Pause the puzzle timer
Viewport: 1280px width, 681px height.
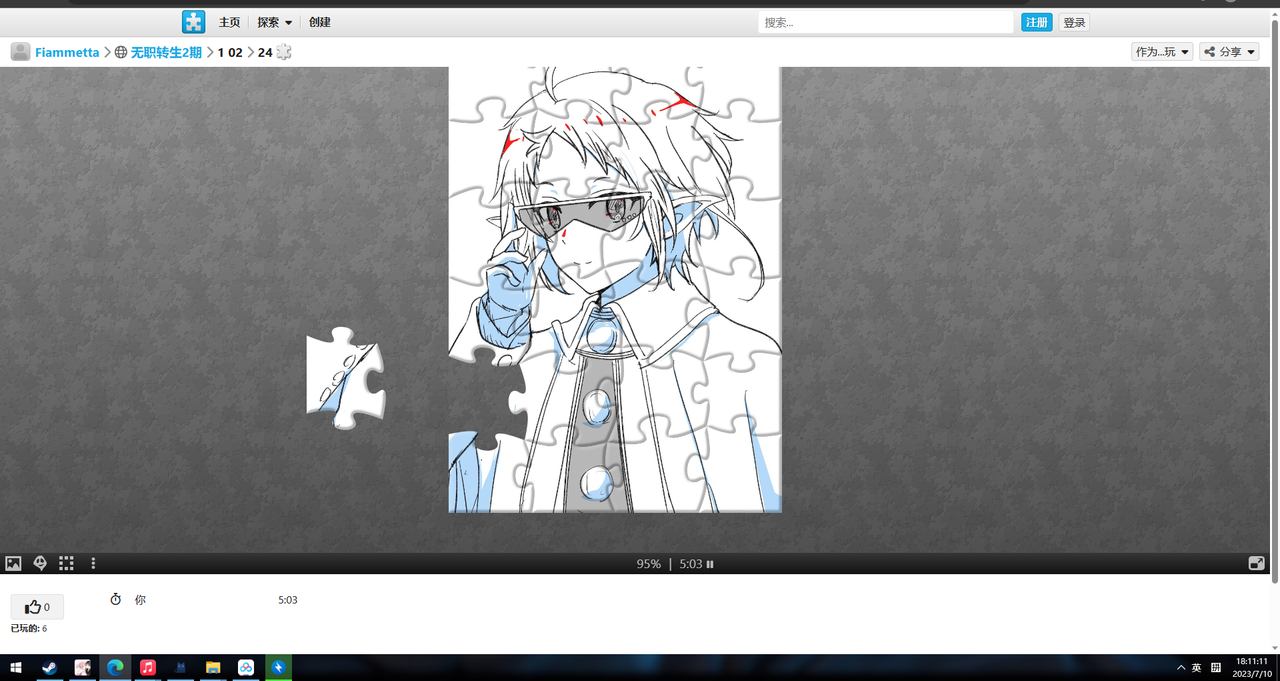[710, 564]
